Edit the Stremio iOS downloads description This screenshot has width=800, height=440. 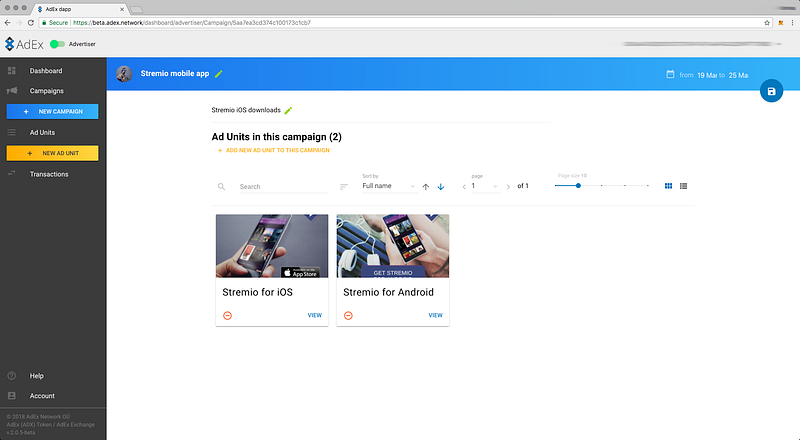(x=288, y=110)
